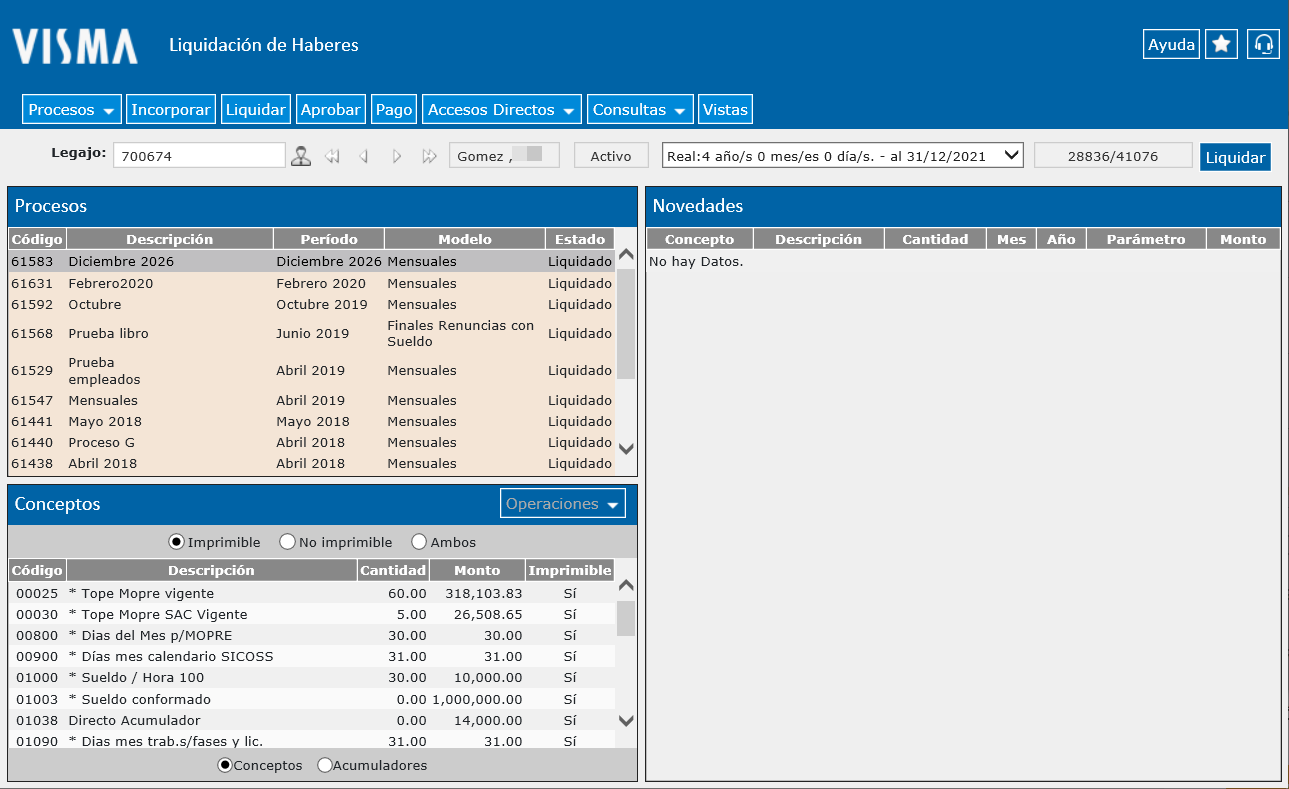
Task: Select process row 61592 Octubre
Action: click(312, 304)
